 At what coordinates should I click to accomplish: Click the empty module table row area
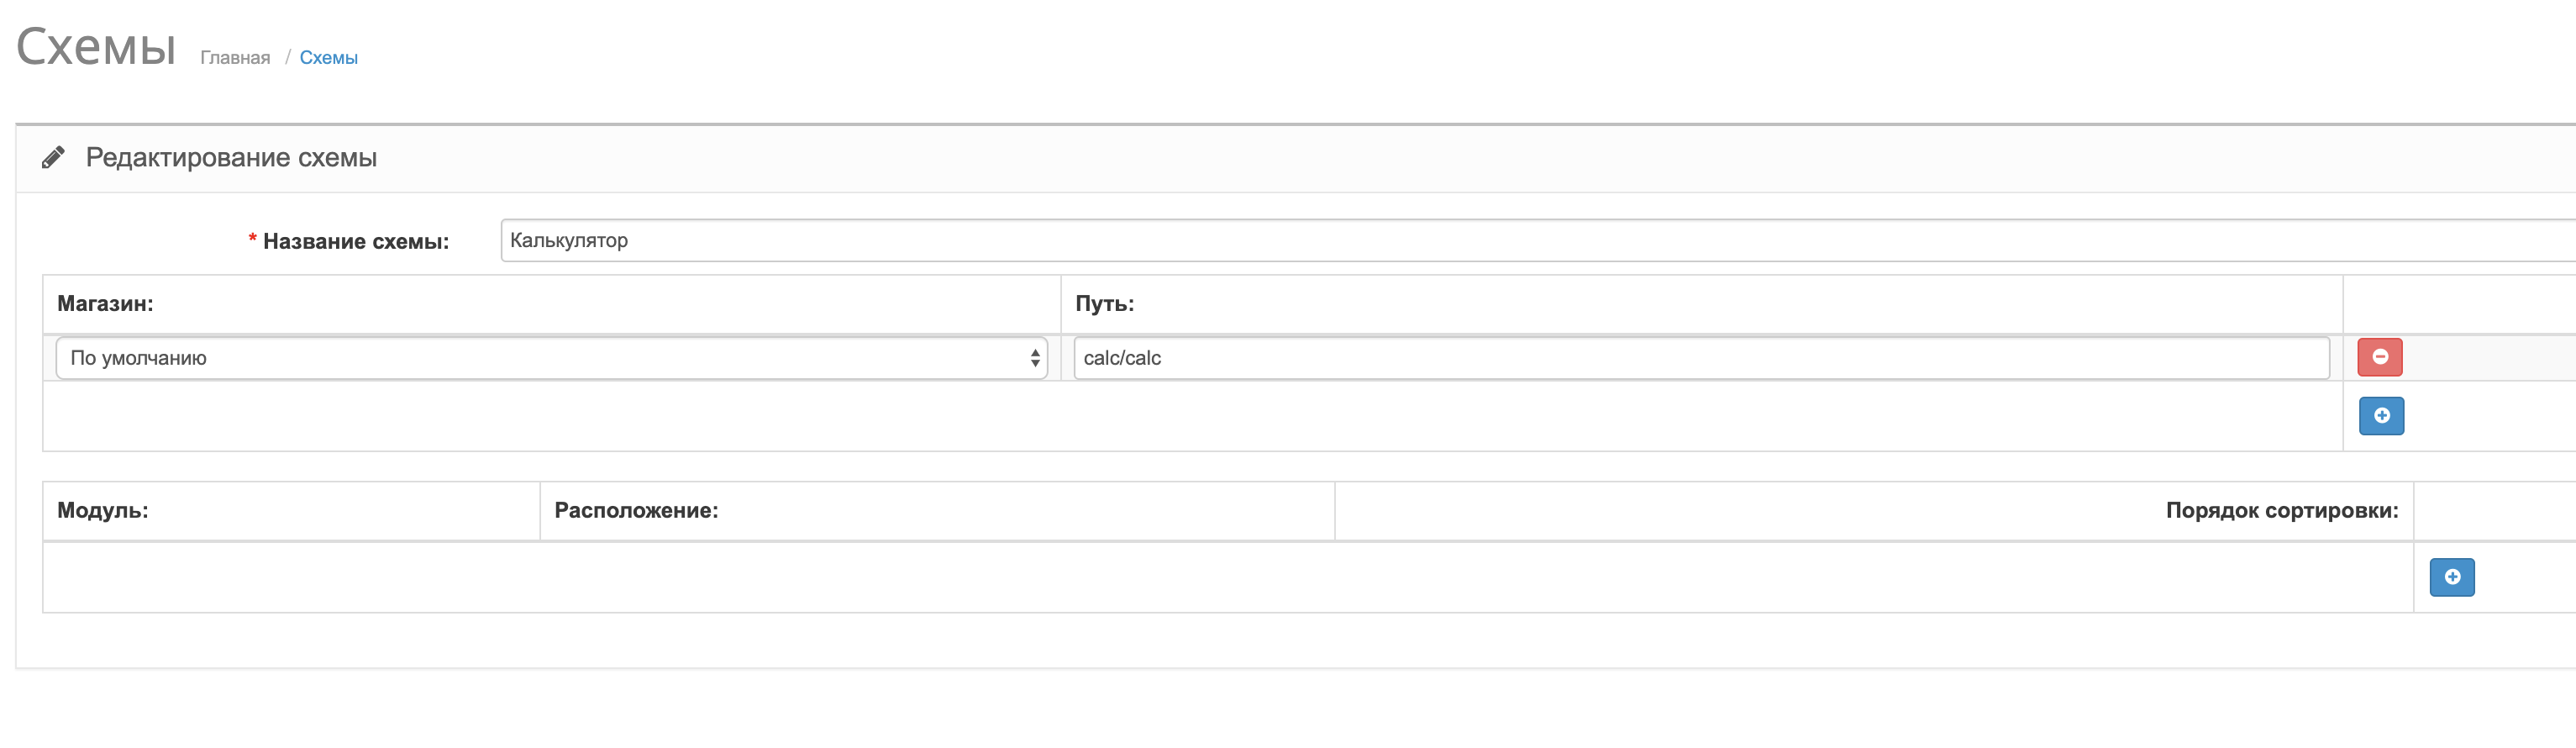(x=1228, y=577)
